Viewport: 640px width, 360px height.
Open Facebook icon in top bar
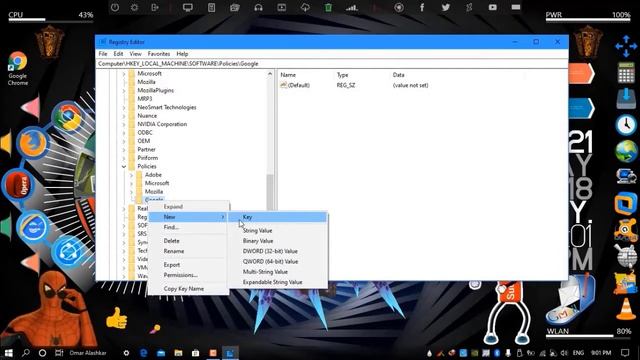coord(422,7)
